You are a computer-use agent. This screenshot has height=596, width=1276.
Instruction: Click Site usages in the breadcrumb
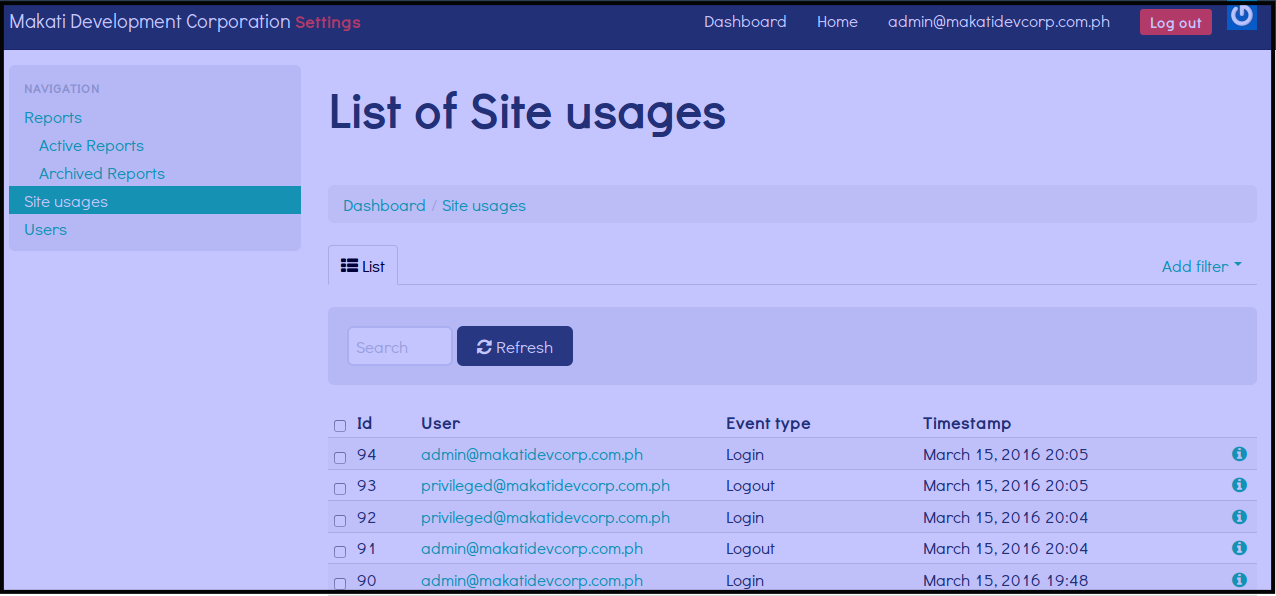tap(484, 205)
